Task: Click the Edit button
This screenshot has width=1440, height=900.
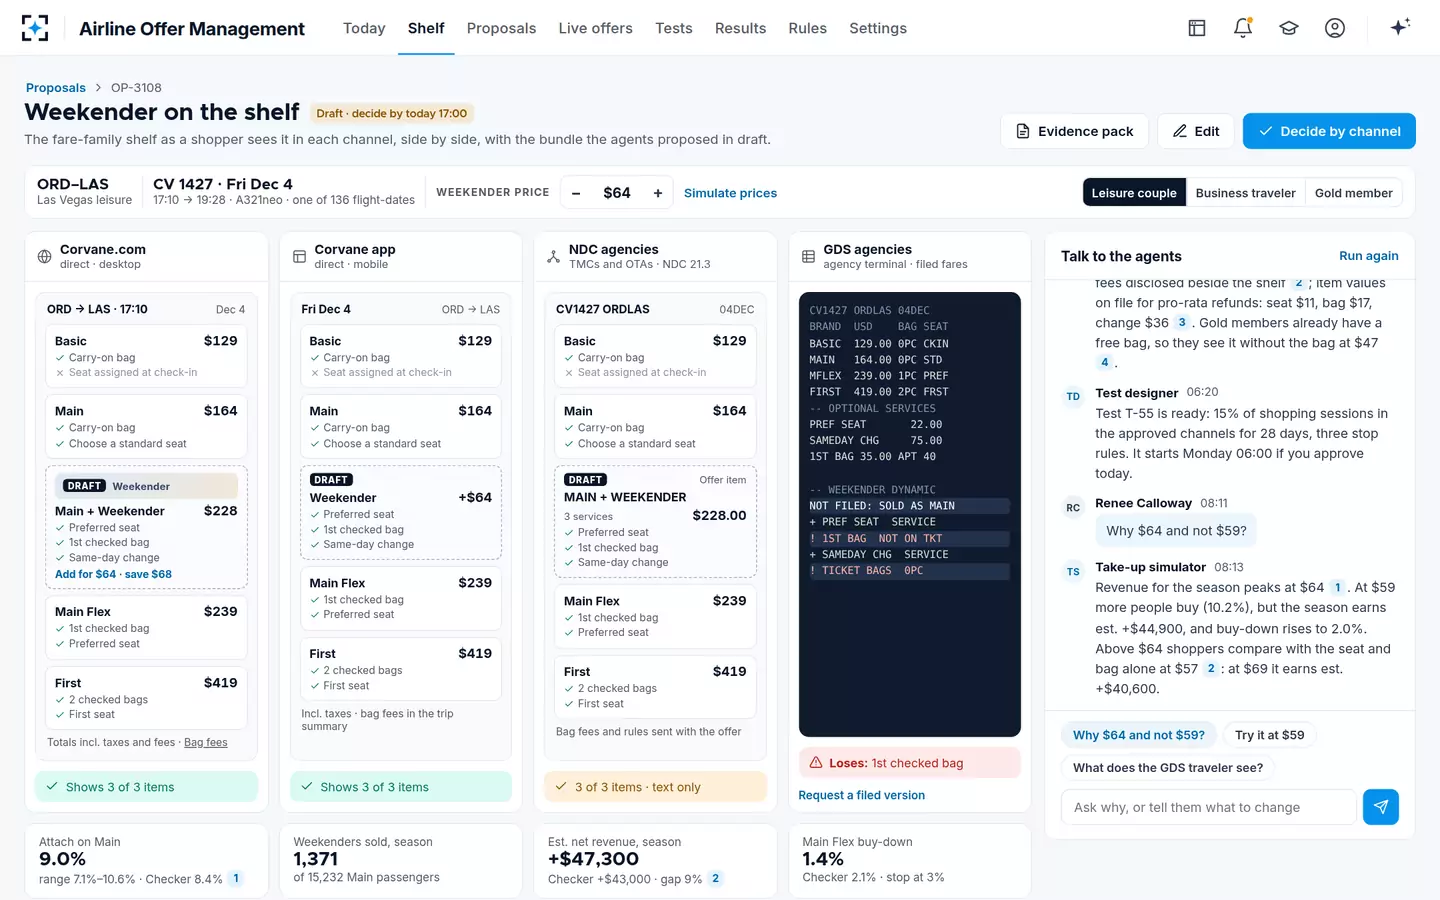Action: 1196,131
